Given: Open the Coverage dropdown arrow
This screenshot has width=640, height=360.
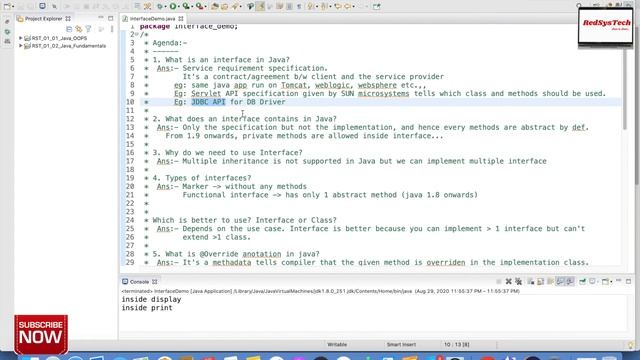Looking at the screenshot, I should (x=191, y=7).
